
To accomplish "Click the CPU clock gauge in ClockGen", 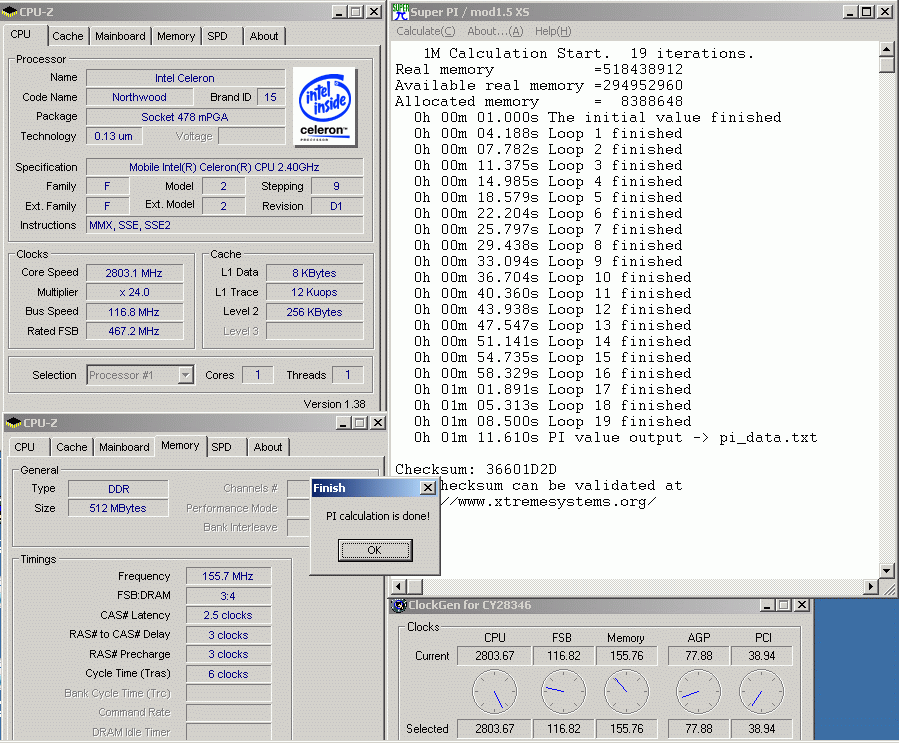I will tap(495, 692).
